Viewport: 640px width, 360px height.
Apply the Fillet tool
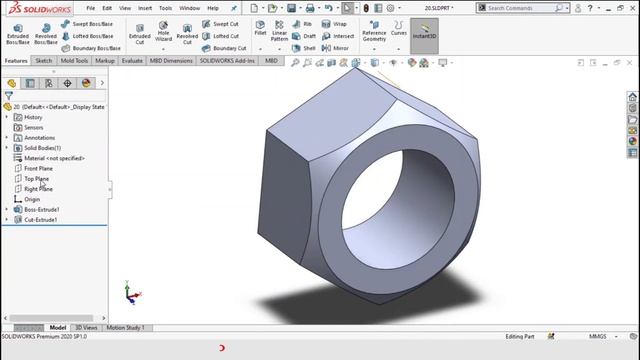point(260,28)
